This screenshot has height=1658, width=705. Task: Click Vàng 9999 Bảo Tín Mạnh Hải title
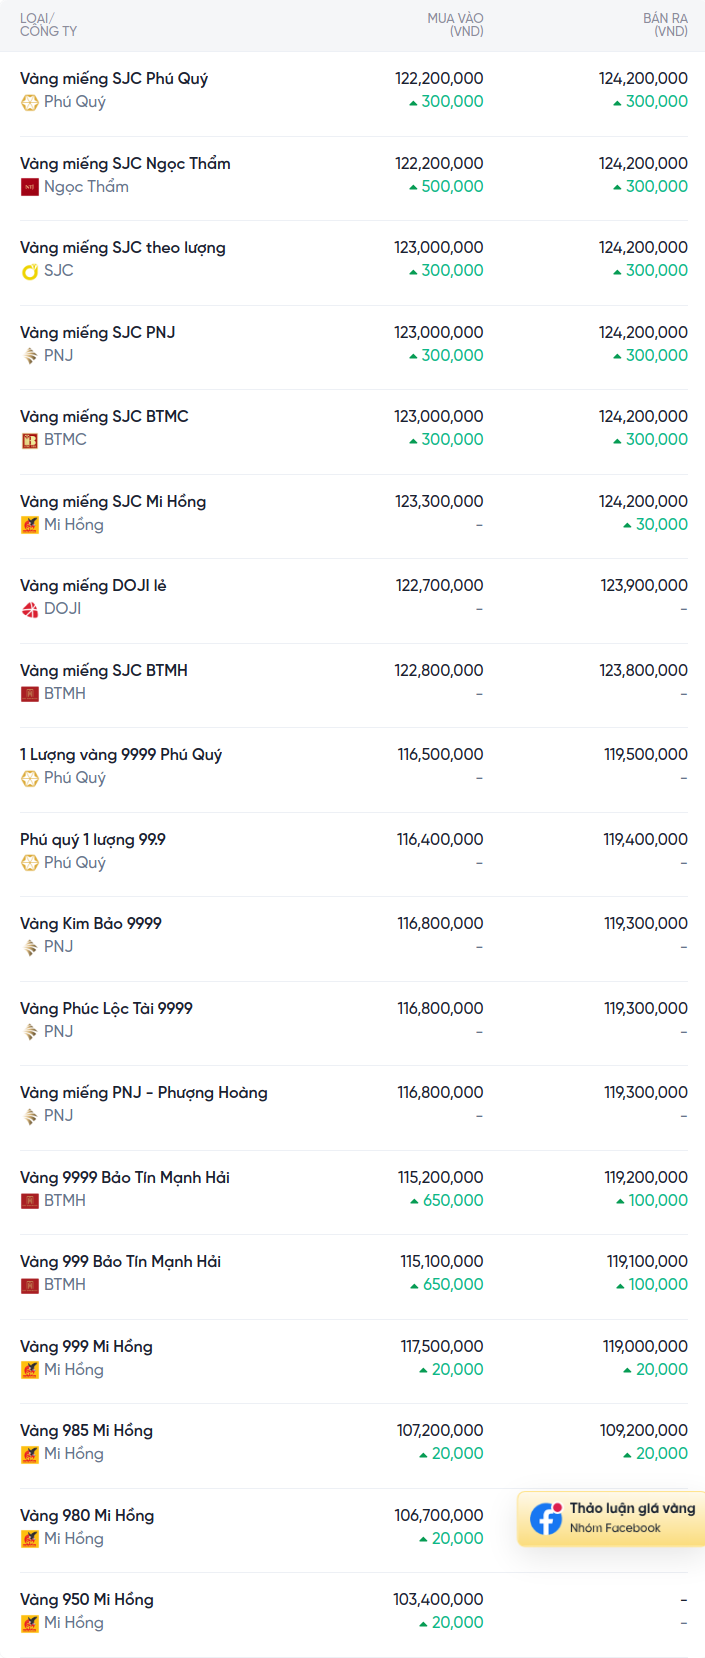pyautogui.click(x=125, y=1177)
